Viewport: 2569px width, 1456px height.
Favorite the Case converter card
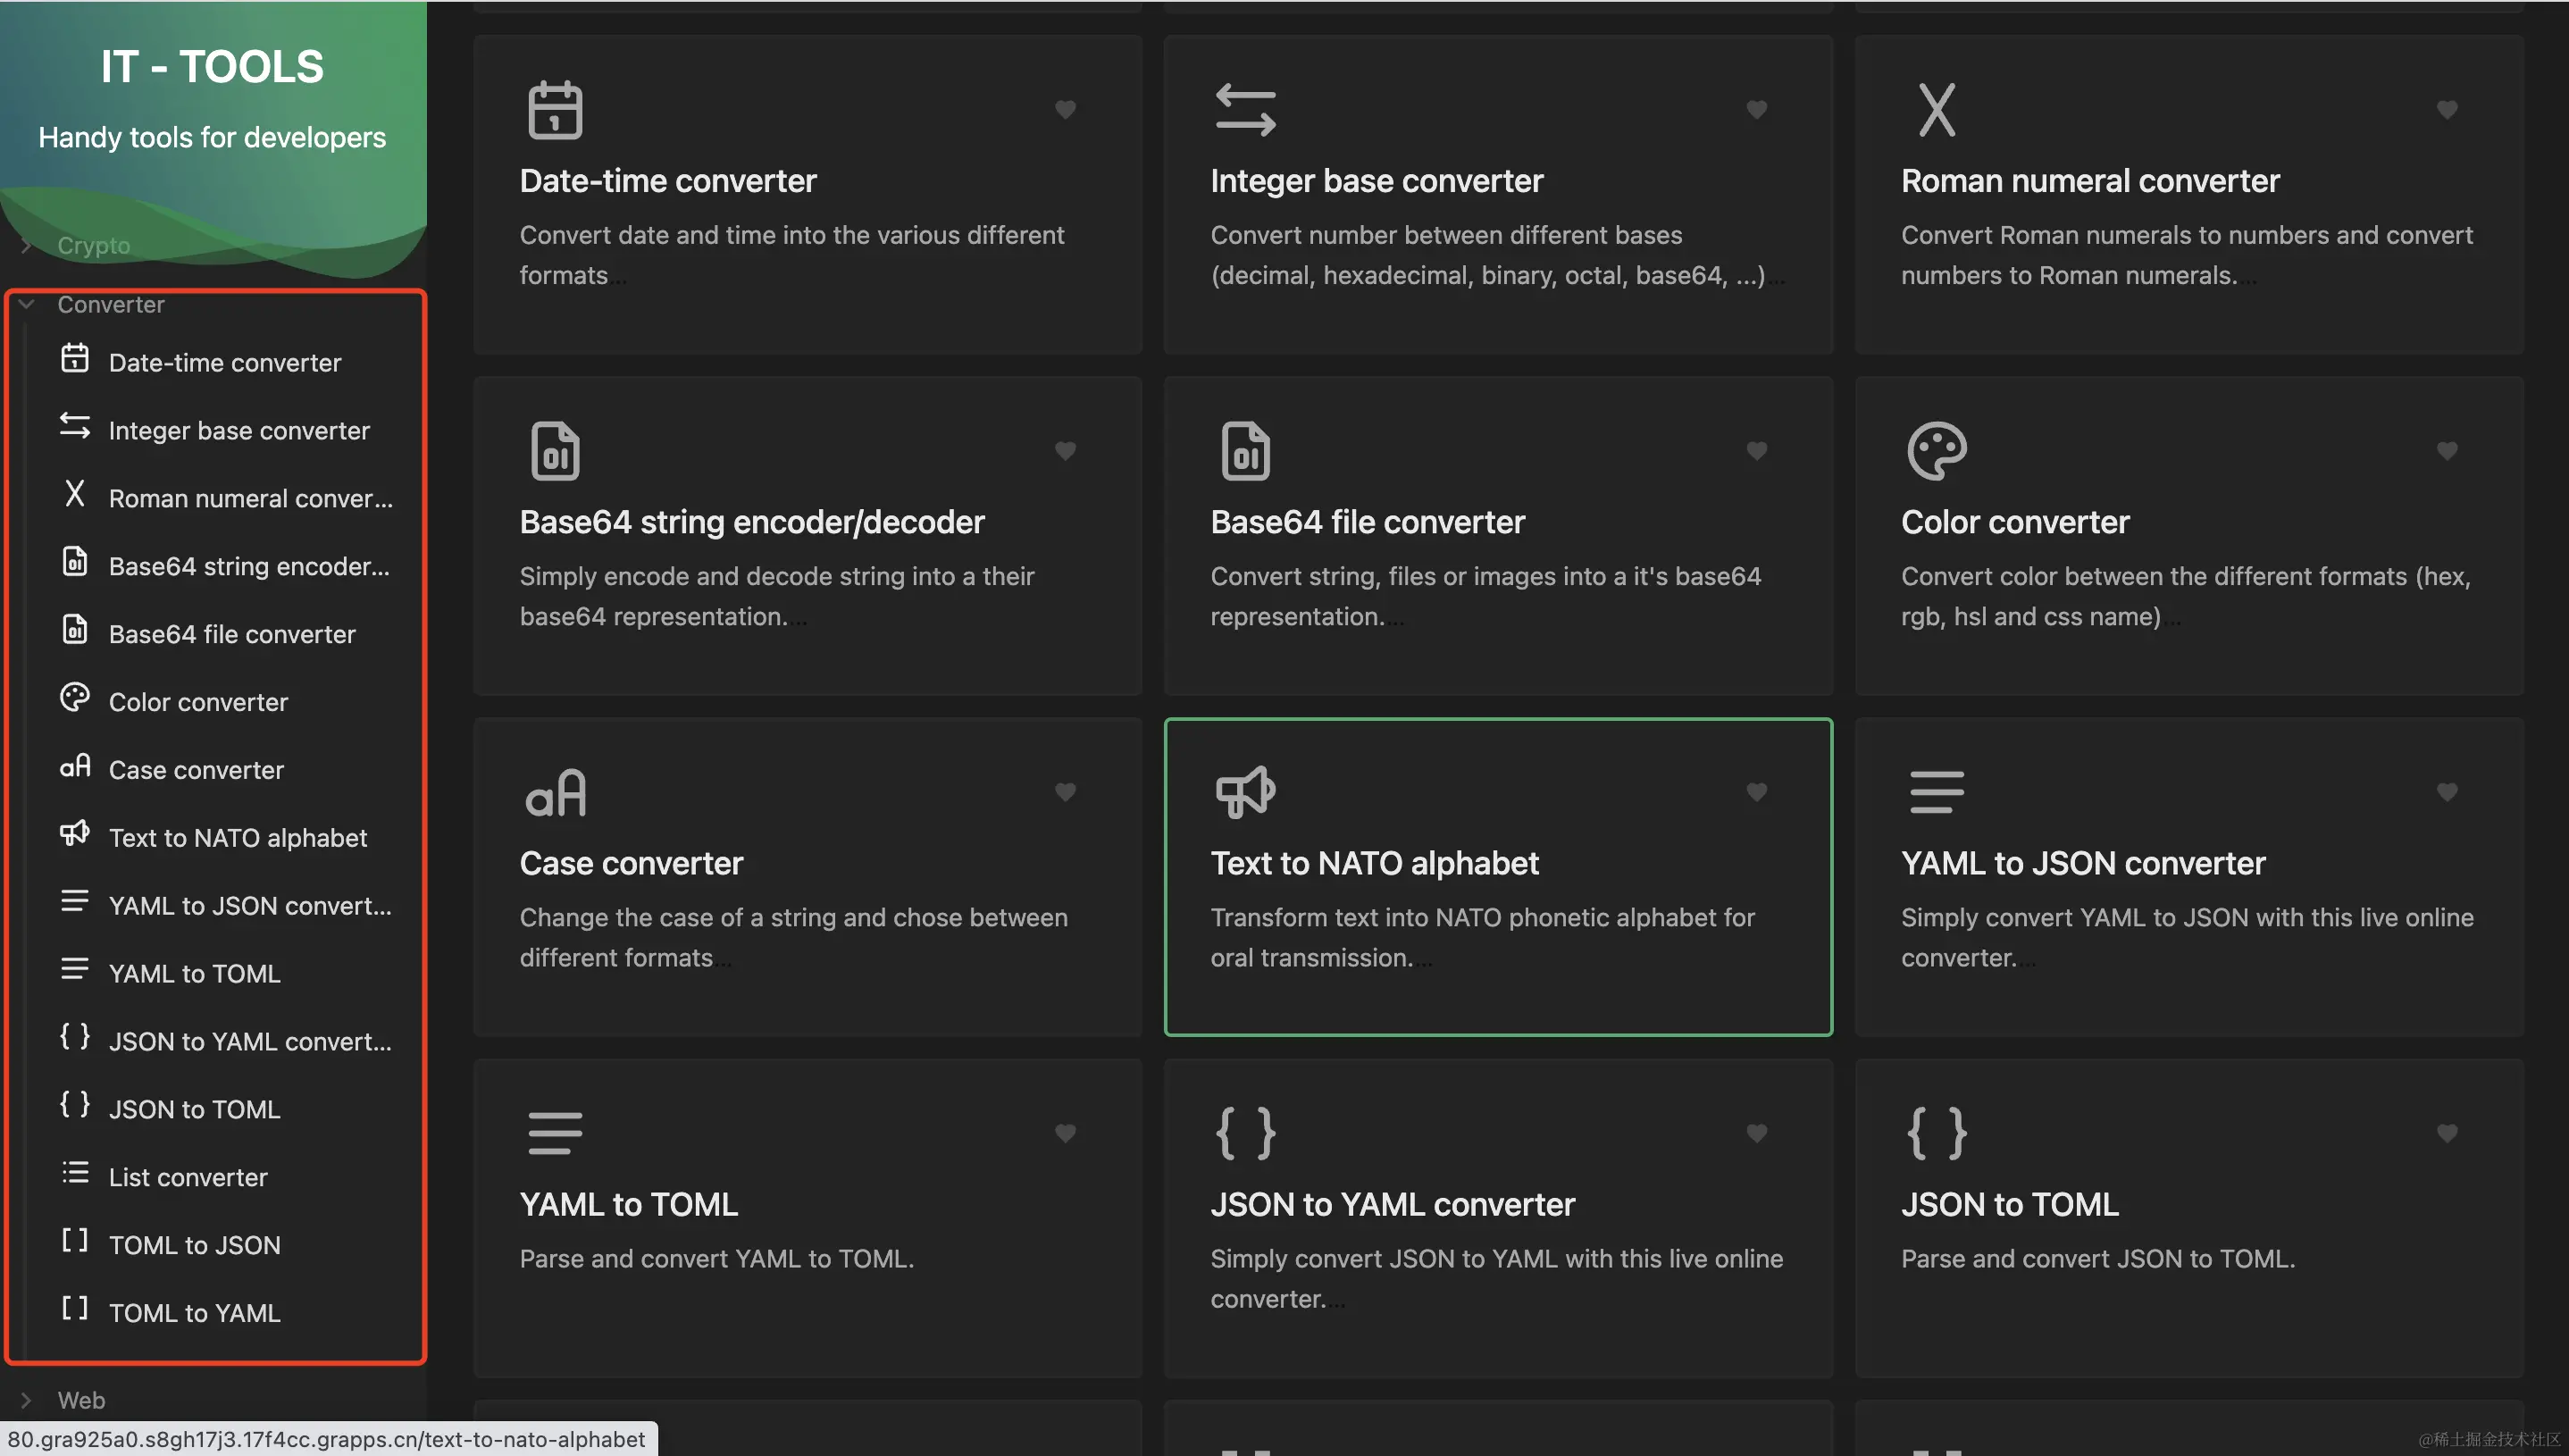pyautogui.click(x=1066, y=792)
